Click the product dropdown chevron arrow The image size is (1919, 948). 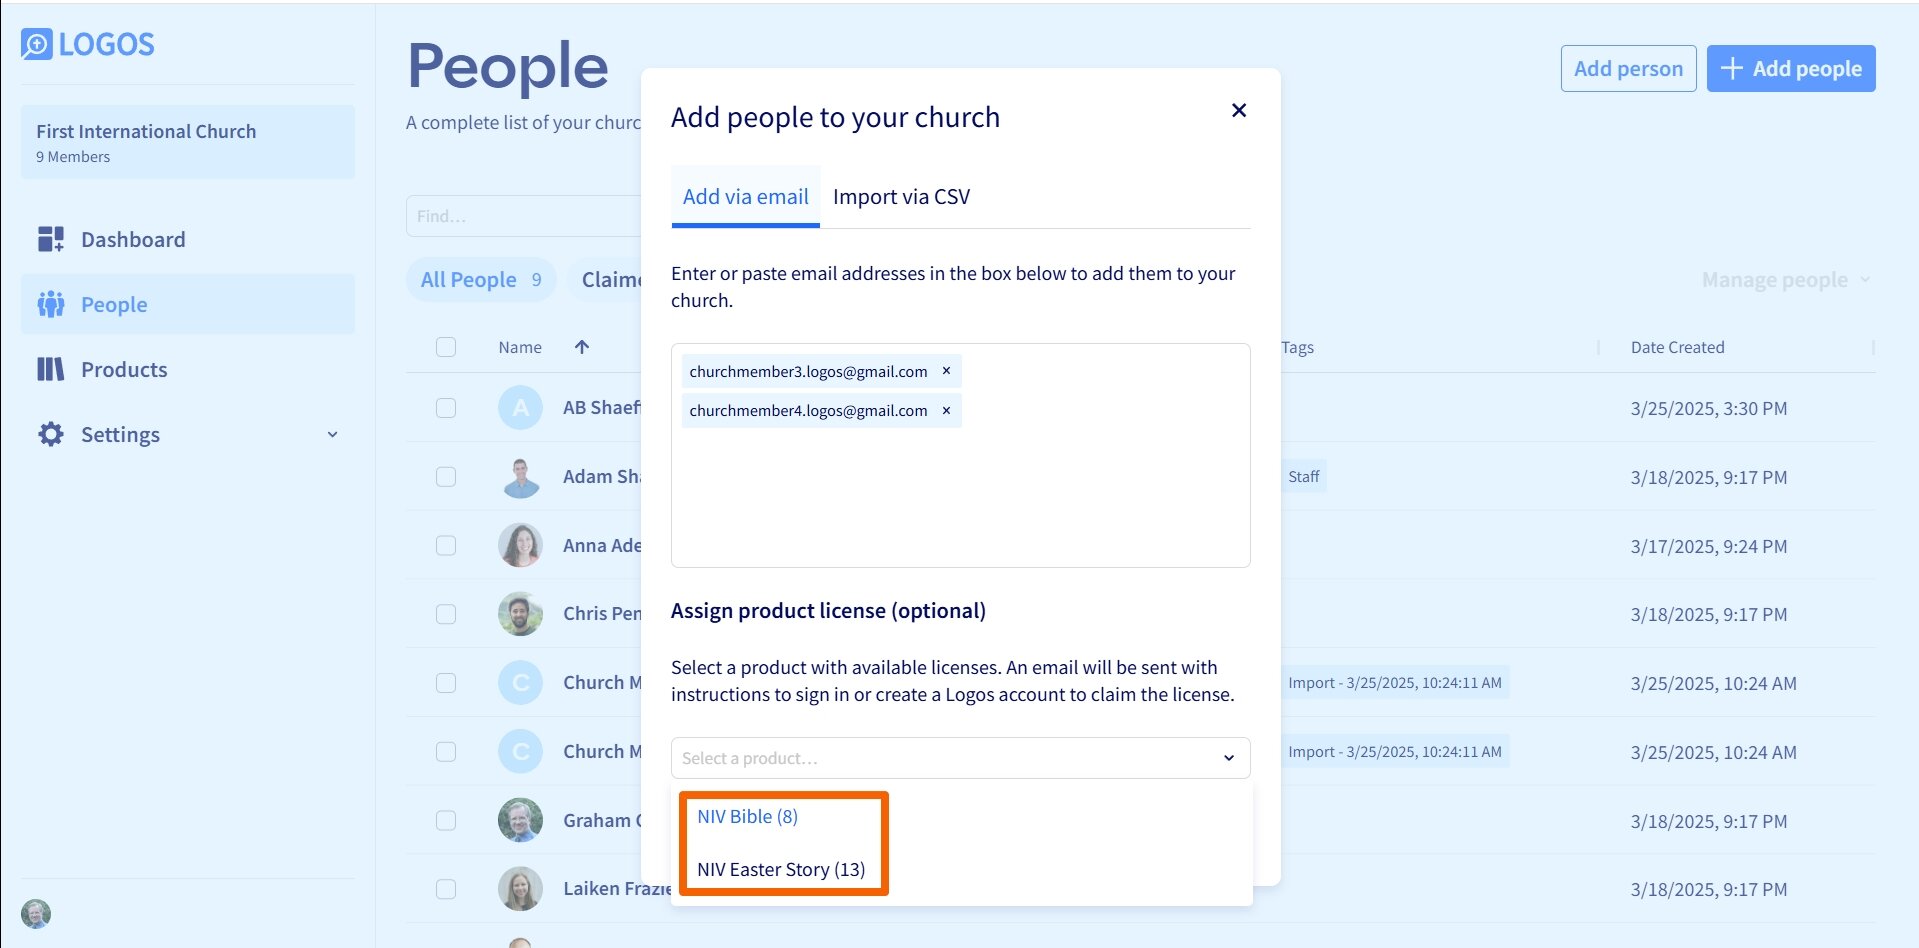(1229, 758)
